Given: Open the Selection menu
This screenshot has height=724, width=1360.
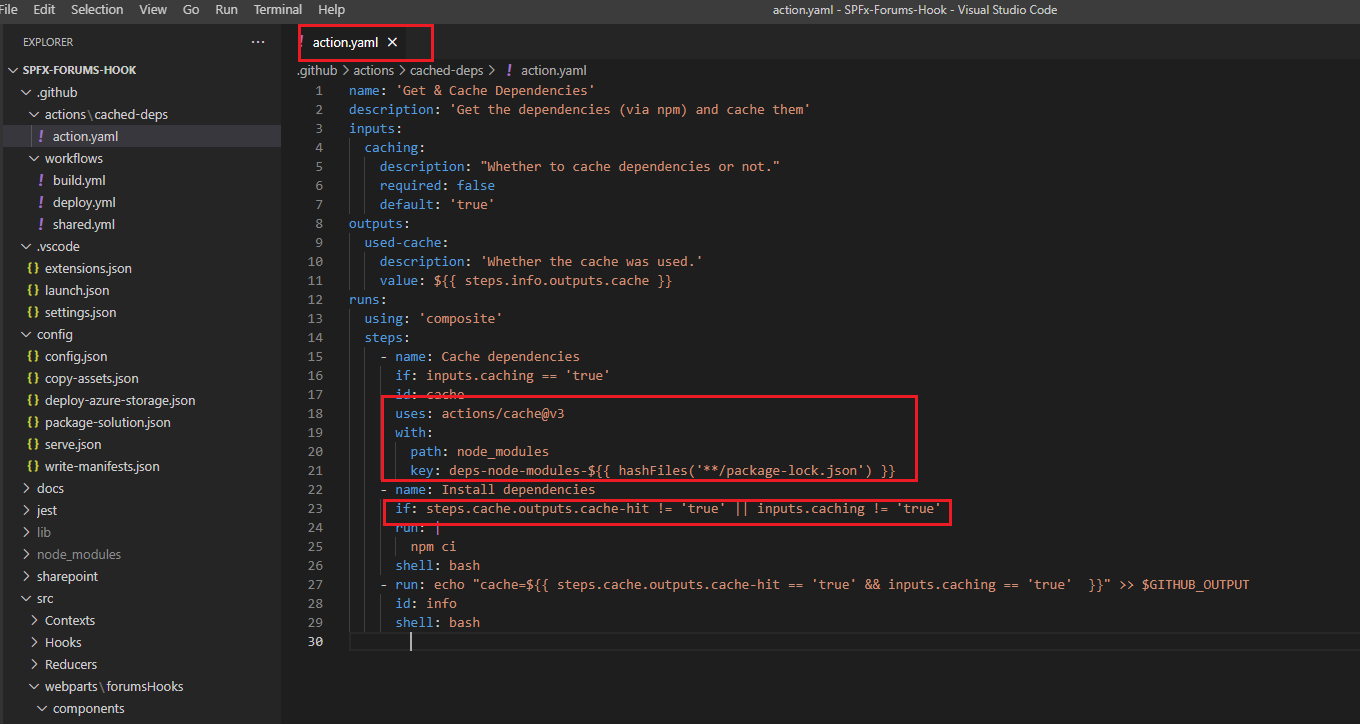Looking at the screenshot, I should click(97, 10).
